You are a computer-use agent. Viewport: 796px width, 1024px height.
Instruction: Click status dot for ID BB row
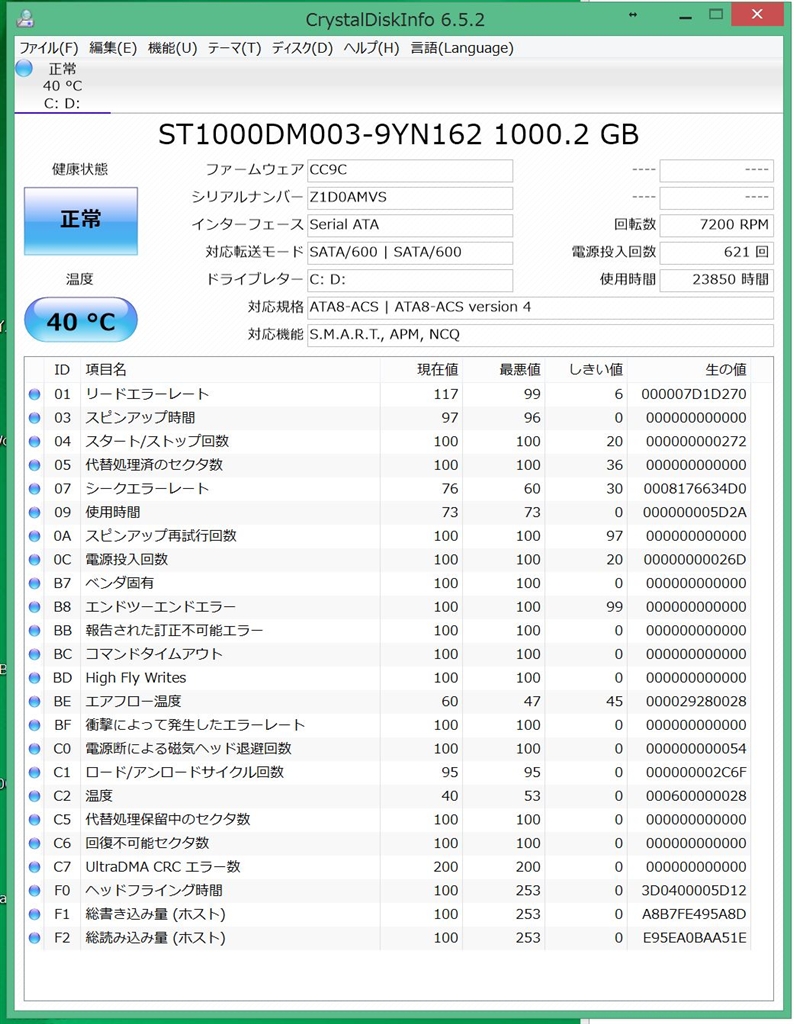click(35, 631)
